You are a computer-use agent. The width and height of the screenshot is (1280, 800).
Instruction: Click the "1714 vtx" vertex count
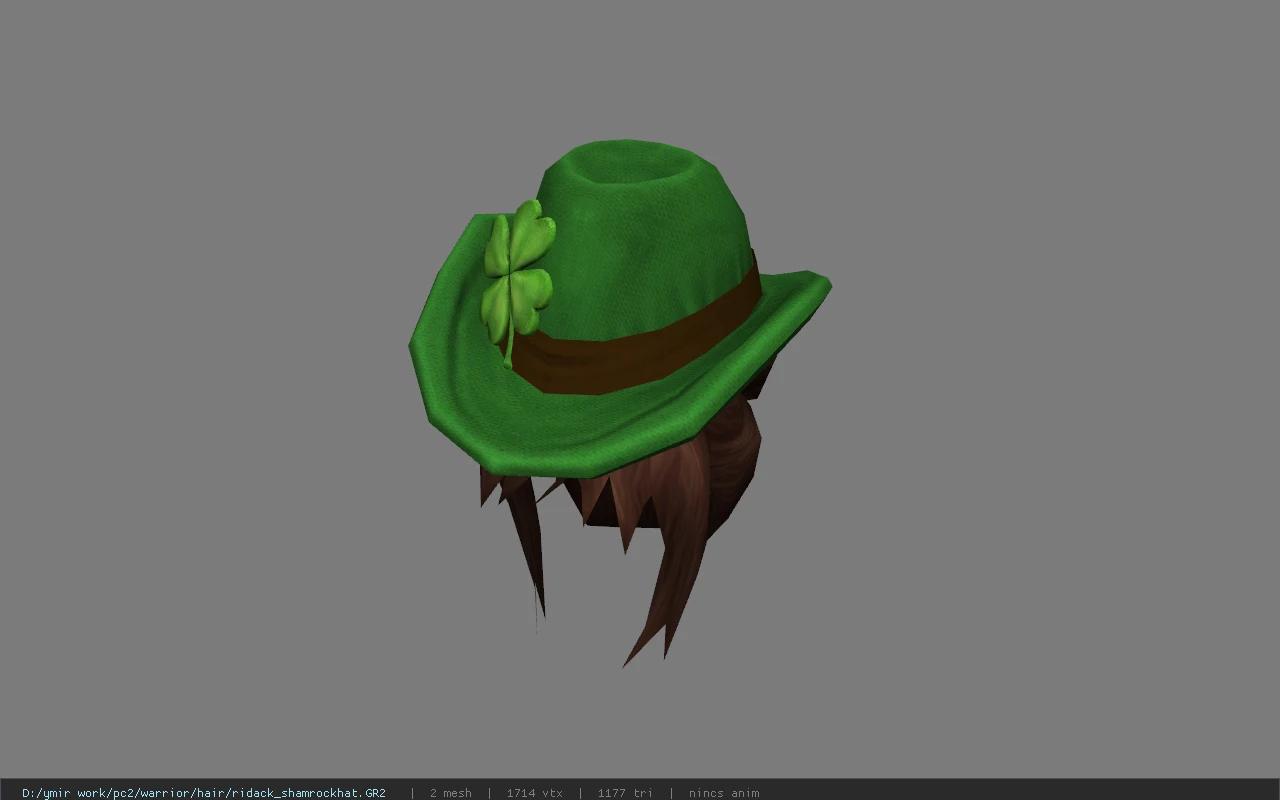(534, 793)
